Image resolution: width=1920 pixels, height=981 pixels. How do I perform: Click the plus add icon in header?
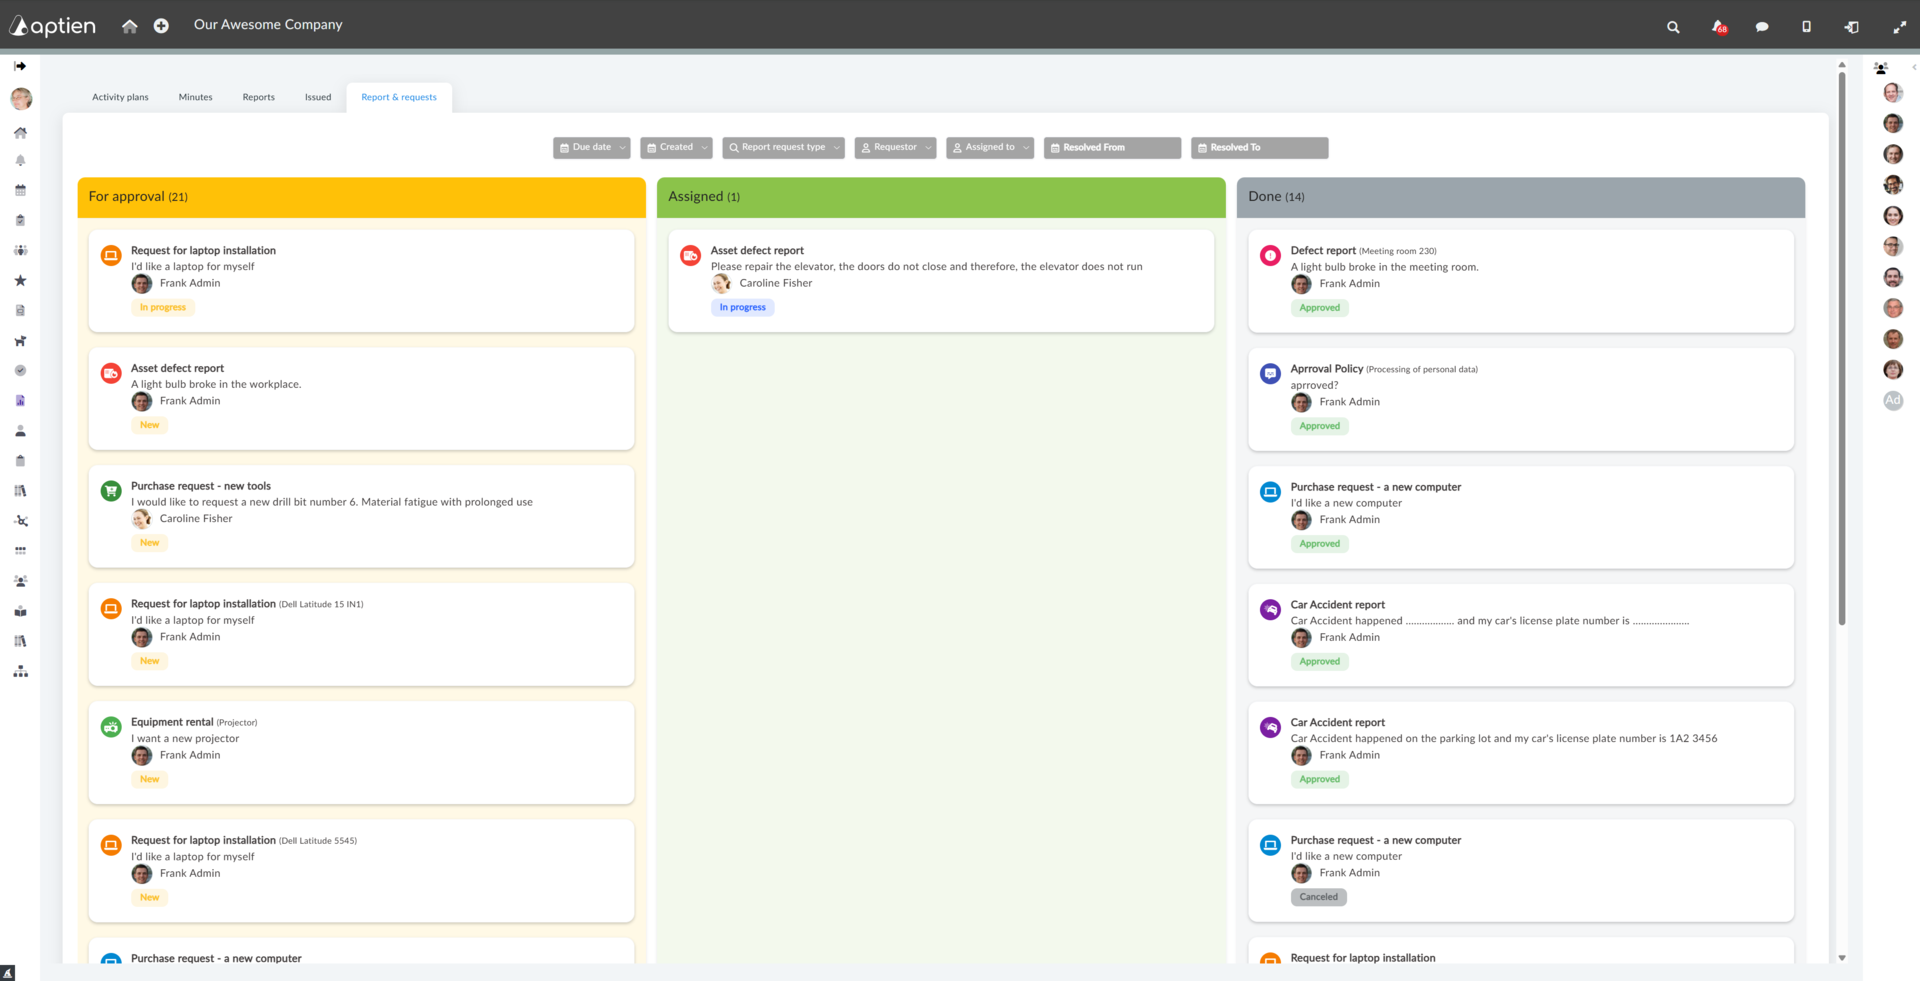tap(161, 26)
